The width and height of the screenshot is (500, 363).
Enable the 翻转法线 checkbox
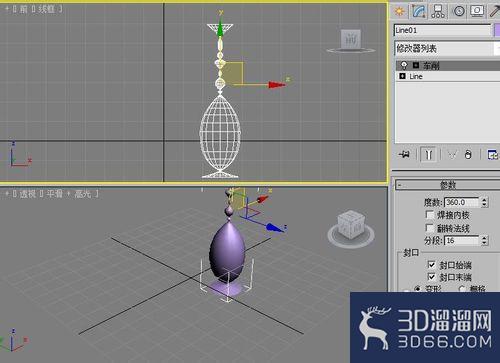point(430,228)
